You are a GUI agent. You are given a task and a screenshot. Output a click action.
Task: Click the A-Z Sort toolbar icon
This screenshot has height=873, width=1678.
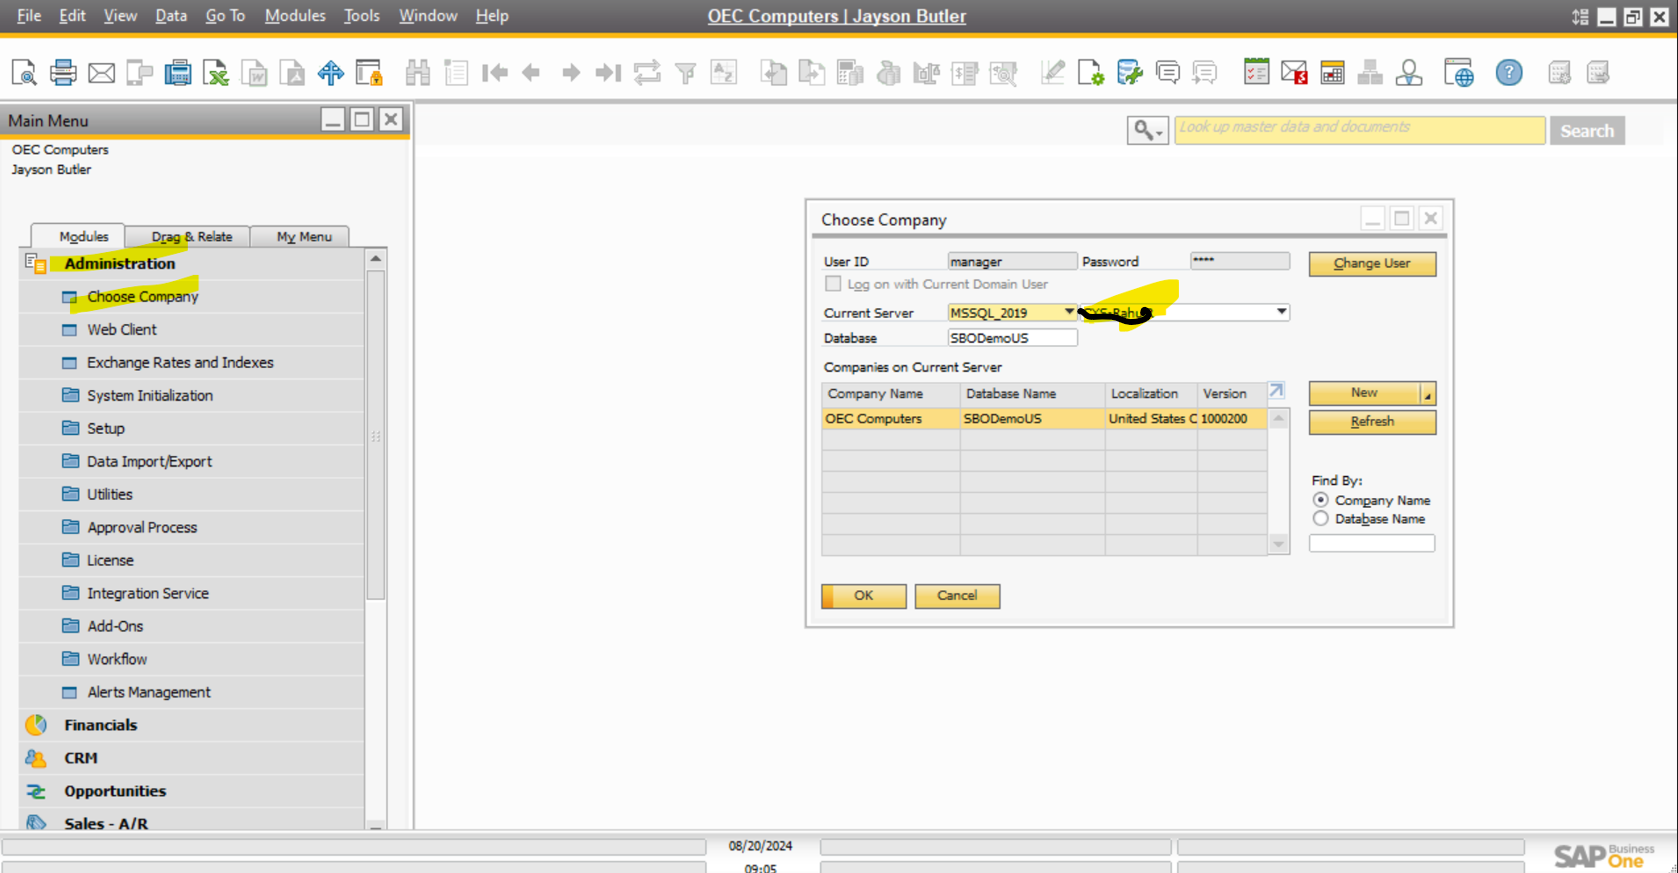[x=723, y=72]
